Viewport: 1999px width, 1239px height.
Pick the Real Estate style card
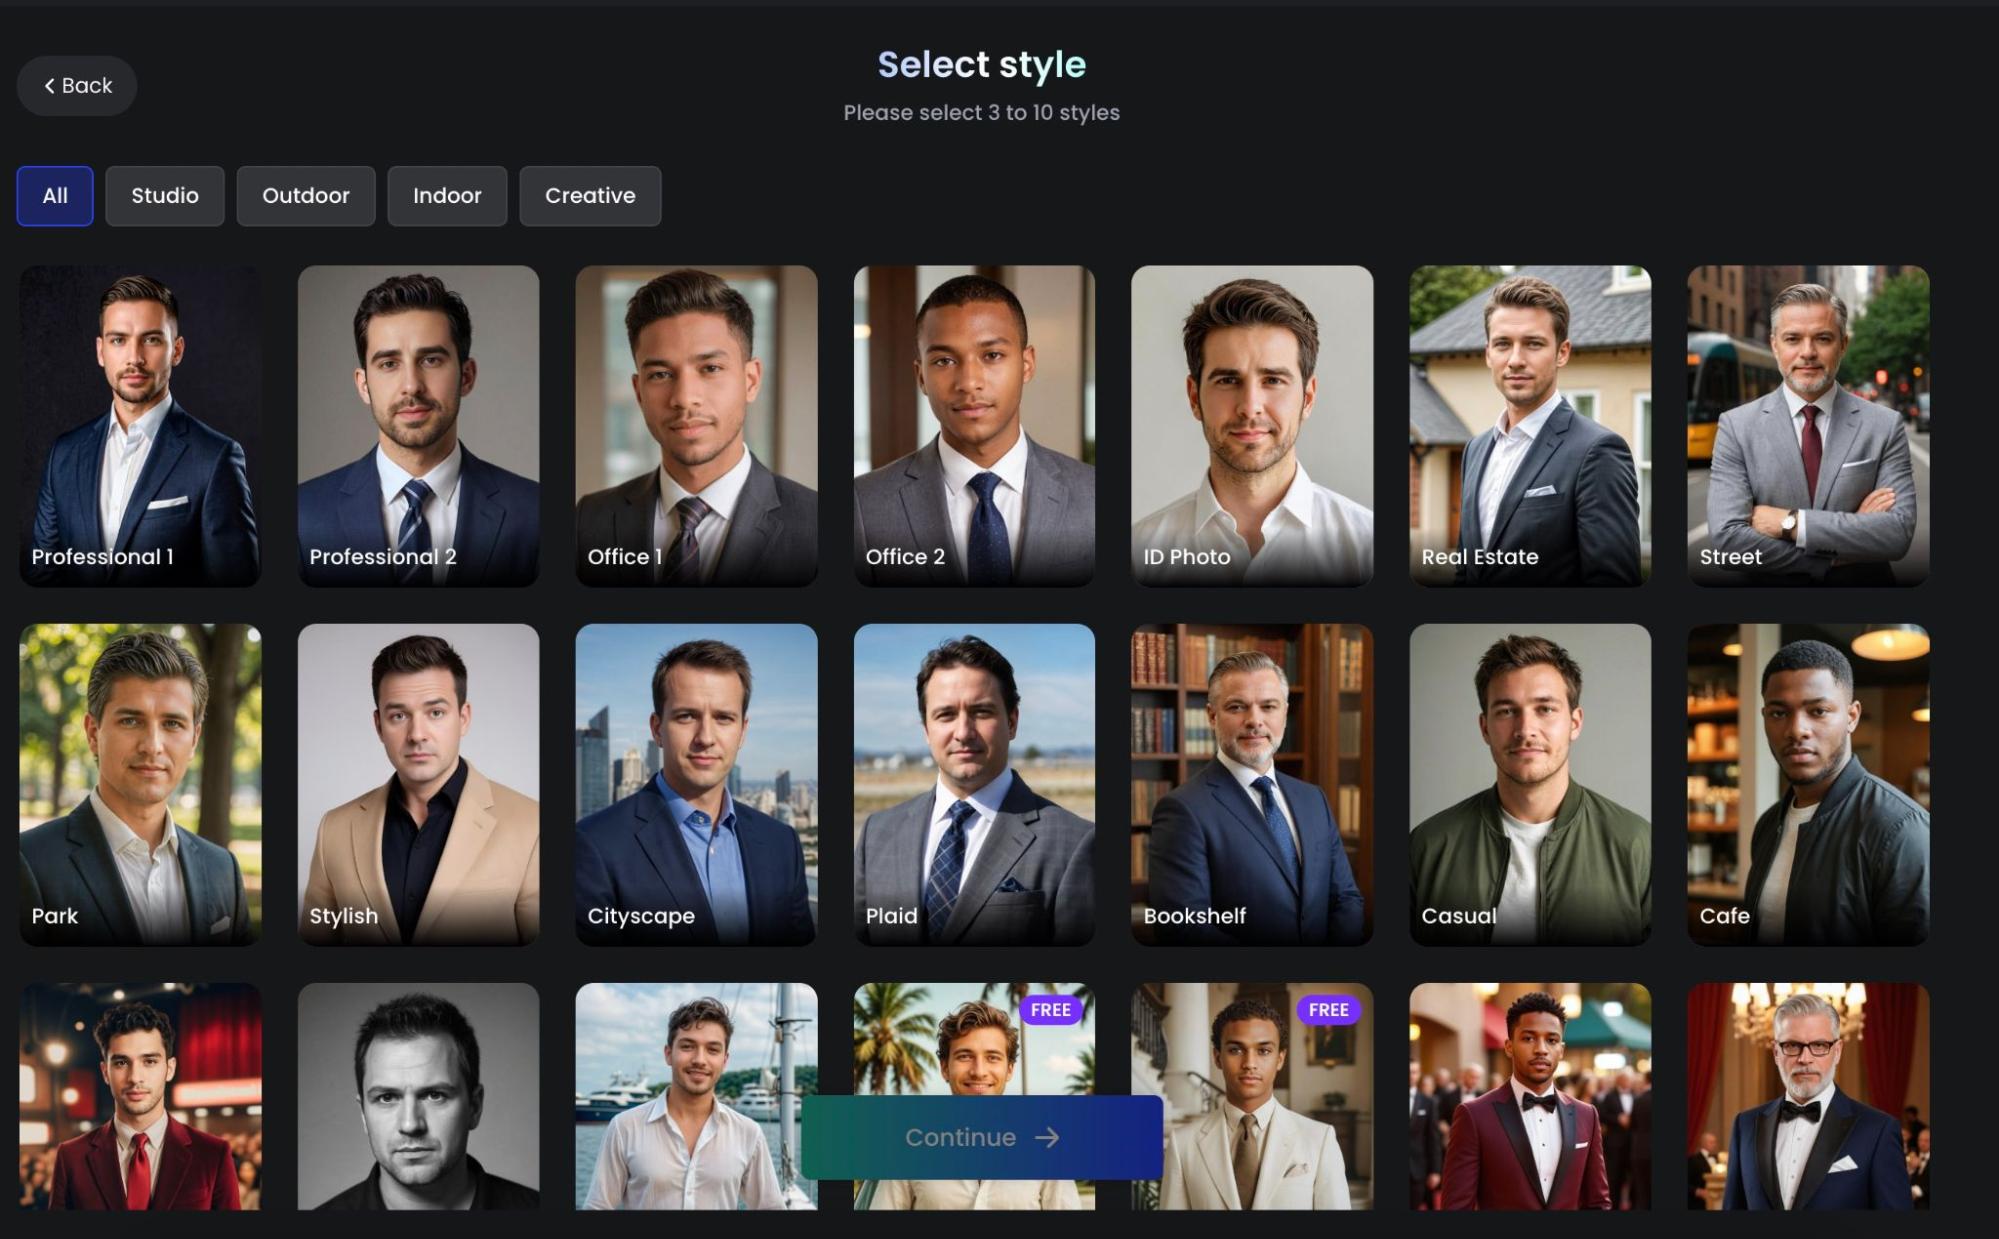[x=1530, y=426]
